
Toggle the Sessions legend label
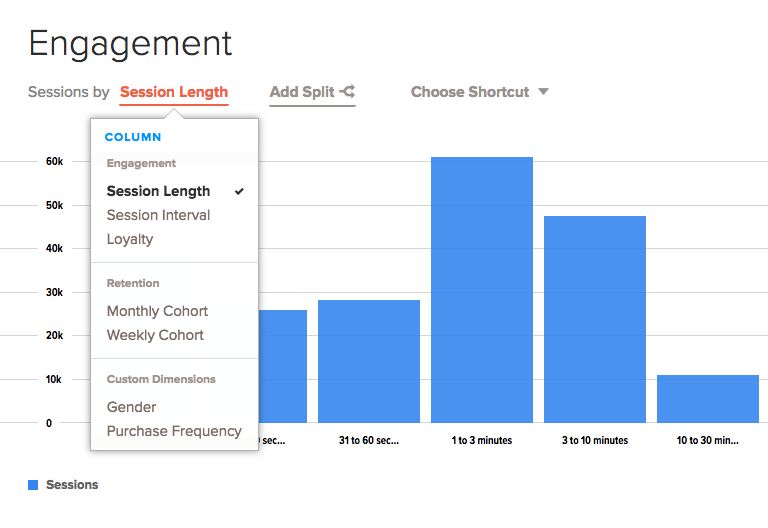click(72, 485)
